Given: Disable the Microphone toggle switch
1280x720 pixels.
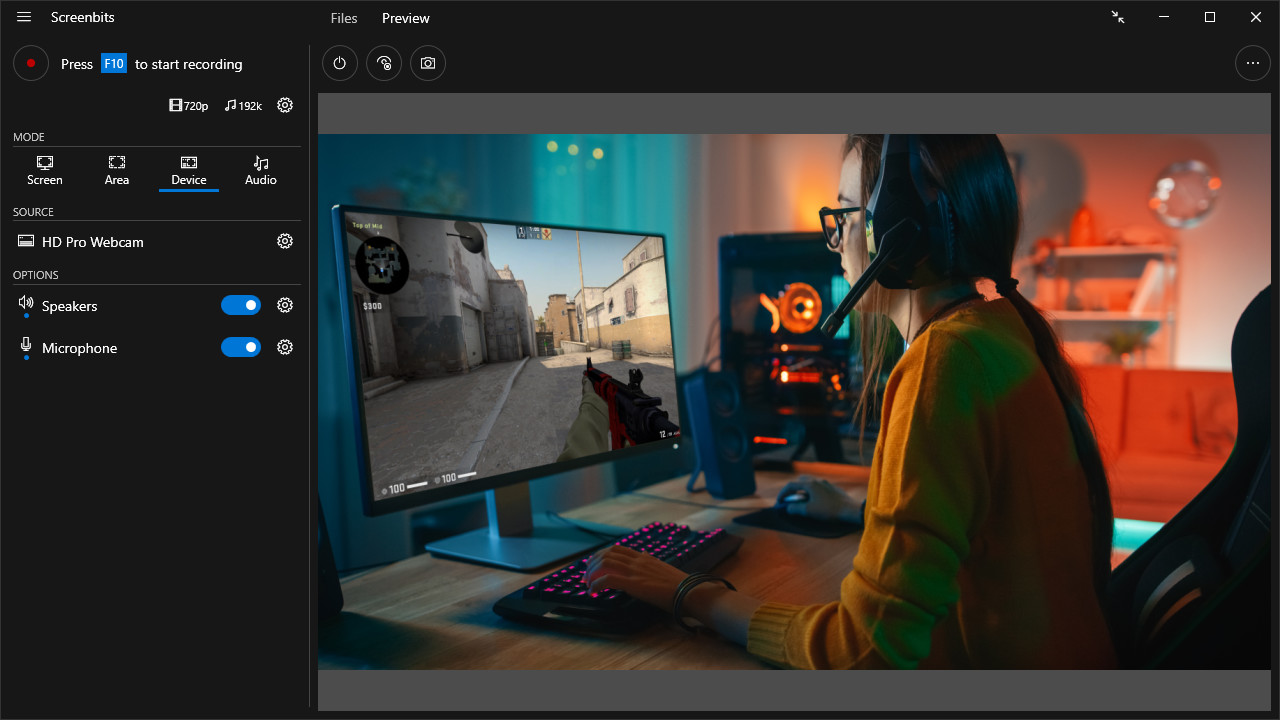Looking at the screenshot, I should pos(241,347).
